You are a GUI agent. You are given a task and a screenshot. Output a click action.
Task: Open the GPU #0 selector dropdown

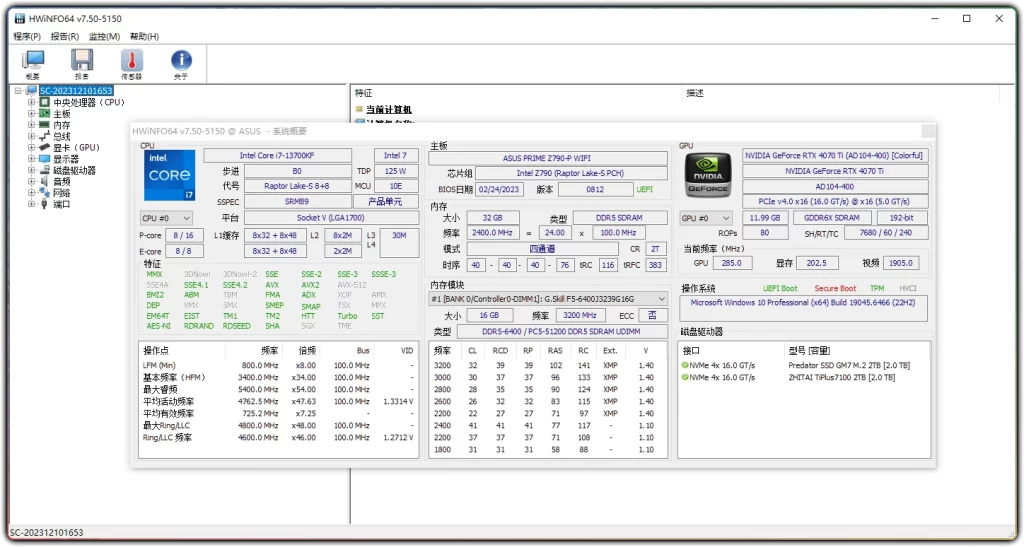pyautogui.click(x=705, y=218)
